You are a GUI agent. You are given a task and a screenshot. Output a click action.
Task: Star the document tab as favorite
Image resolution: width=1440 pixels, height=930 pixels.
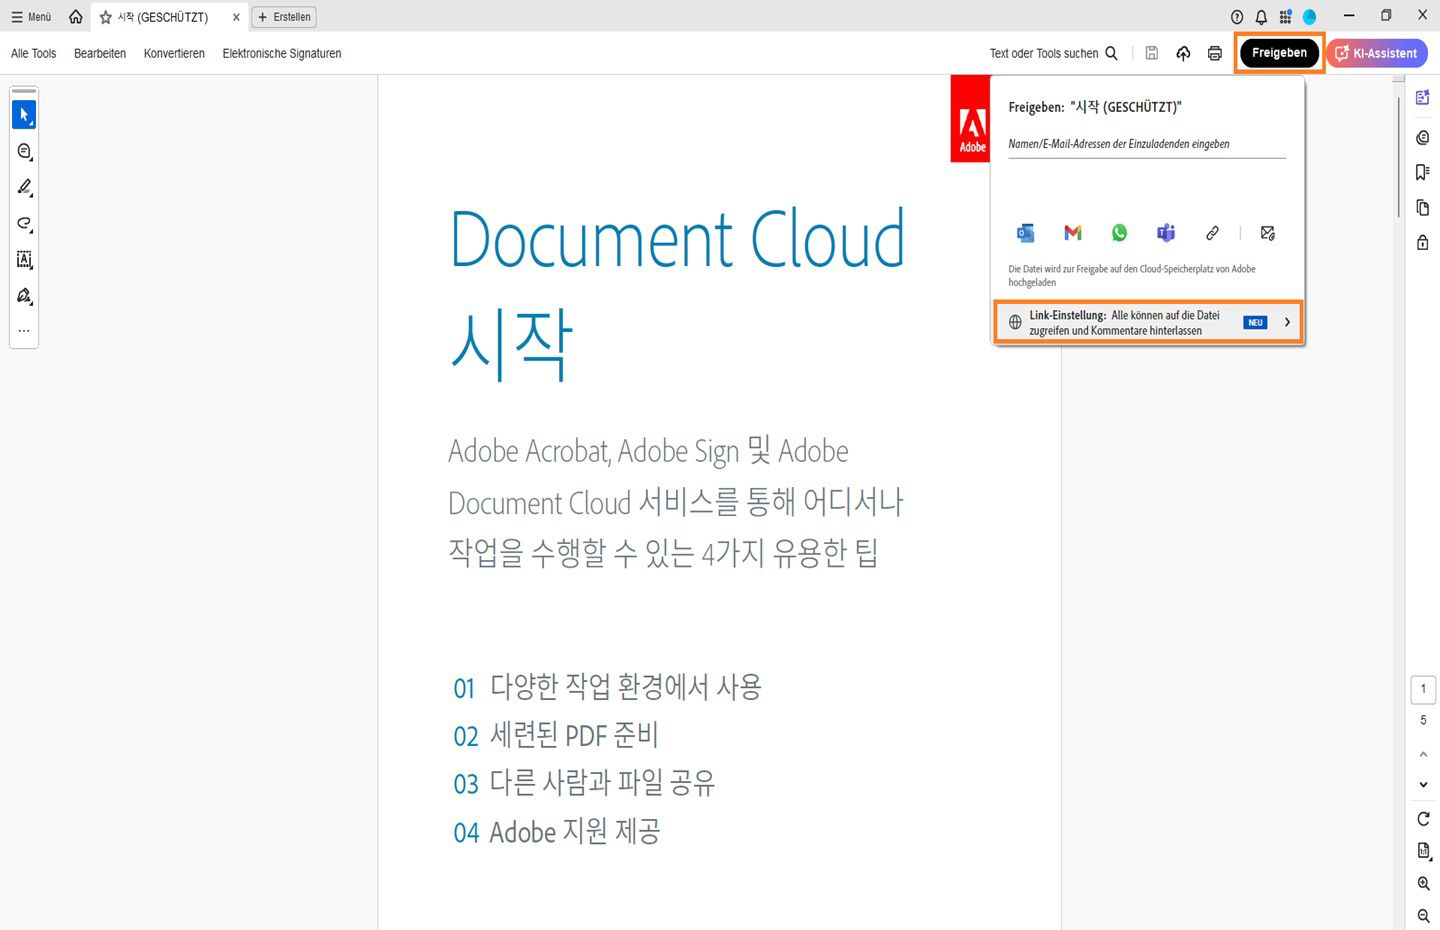coord(106,17)
